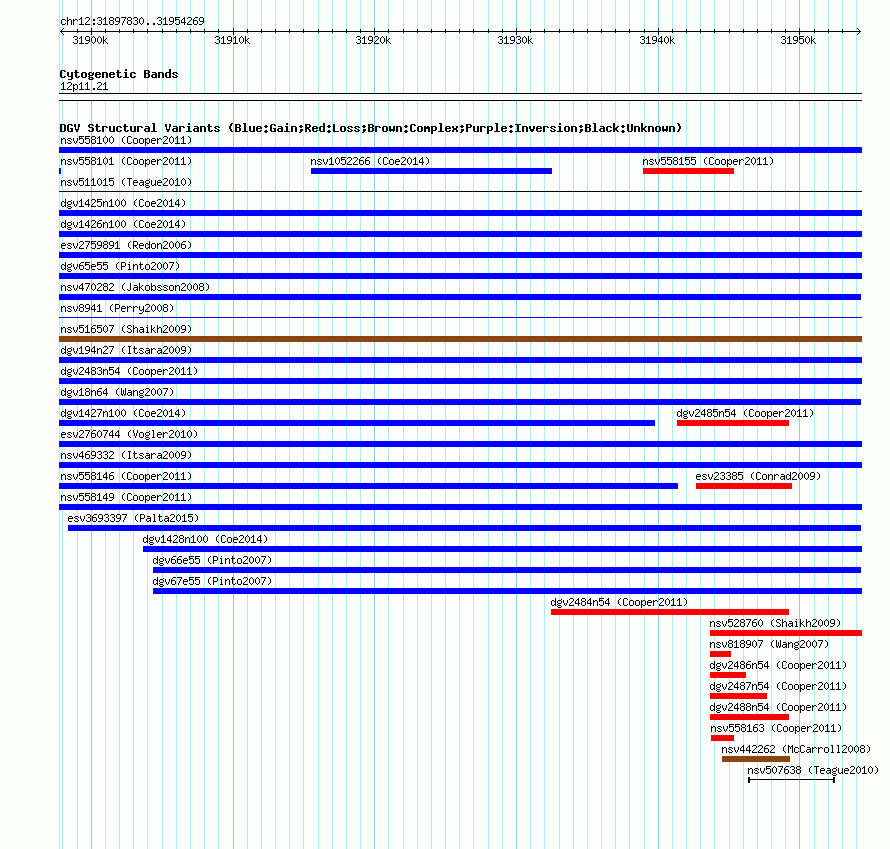Click the dgv2484n54 (Cooper2011) red bar

click(x=670, y=612)
